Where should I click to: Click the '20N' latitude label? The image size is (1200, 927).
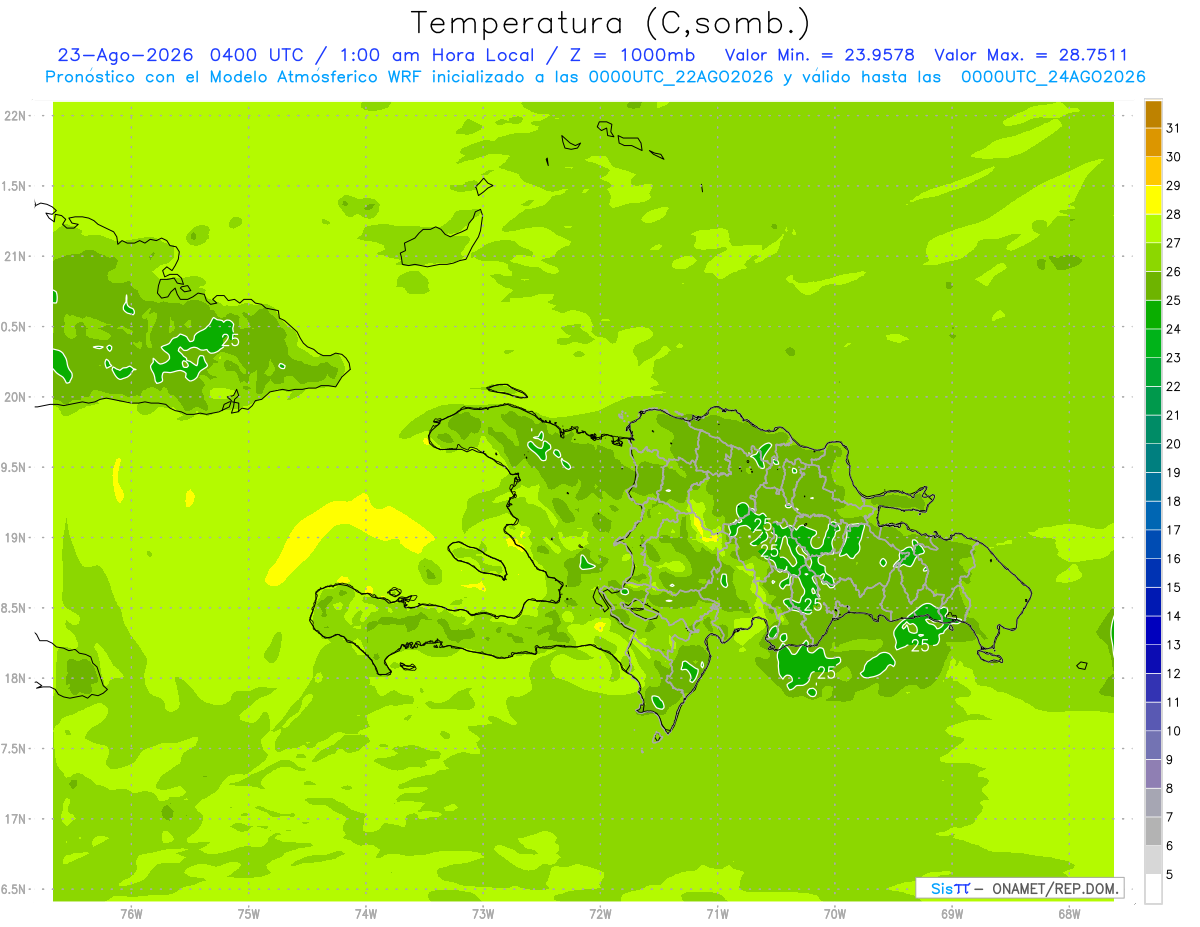coord(17,397)
